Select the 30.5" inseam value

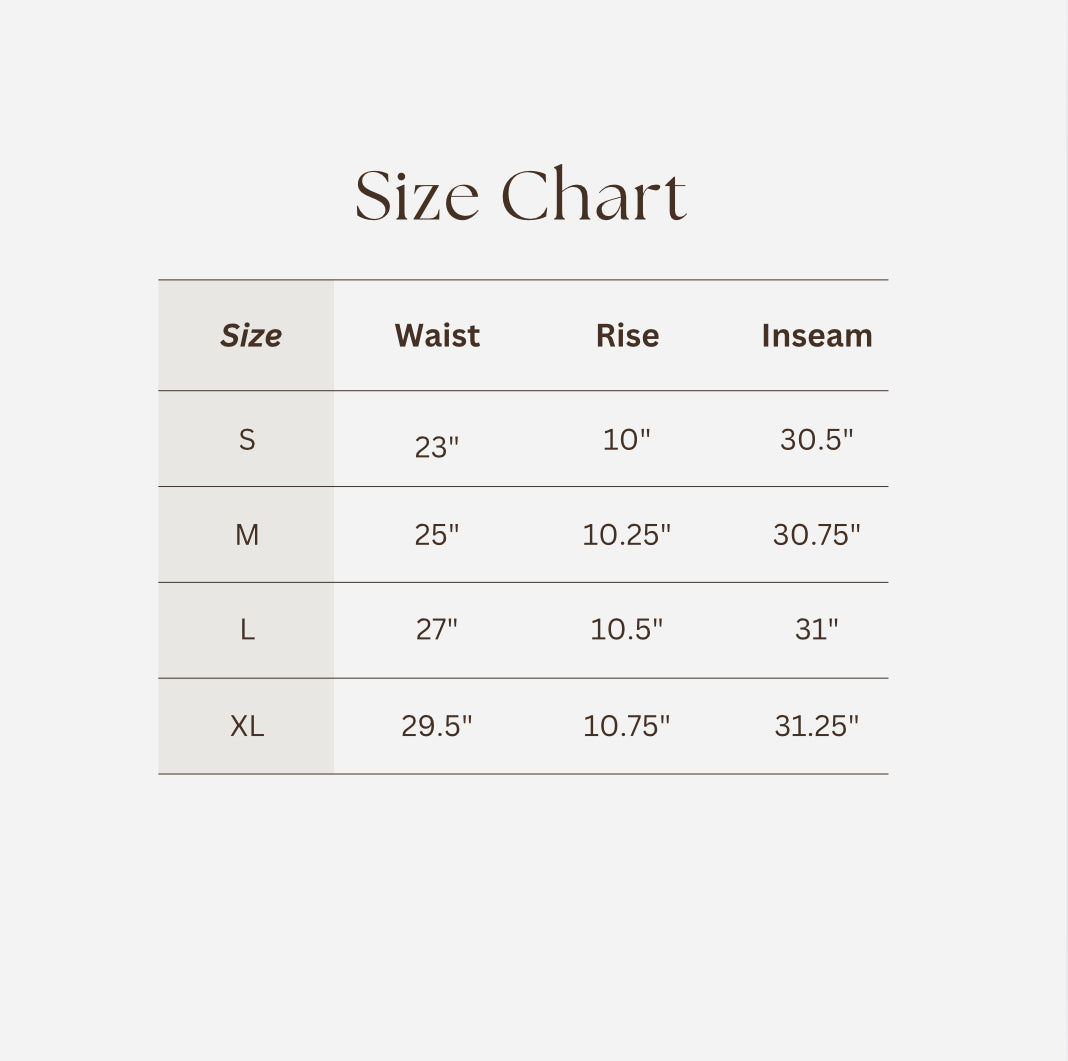point(817,439)
